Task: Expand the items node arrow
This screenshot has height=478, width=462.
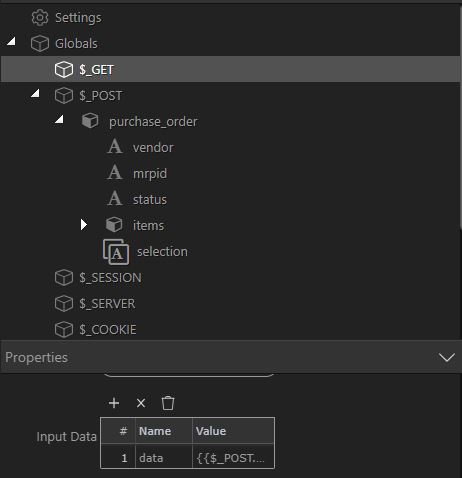Action: (x=84, y=225)
